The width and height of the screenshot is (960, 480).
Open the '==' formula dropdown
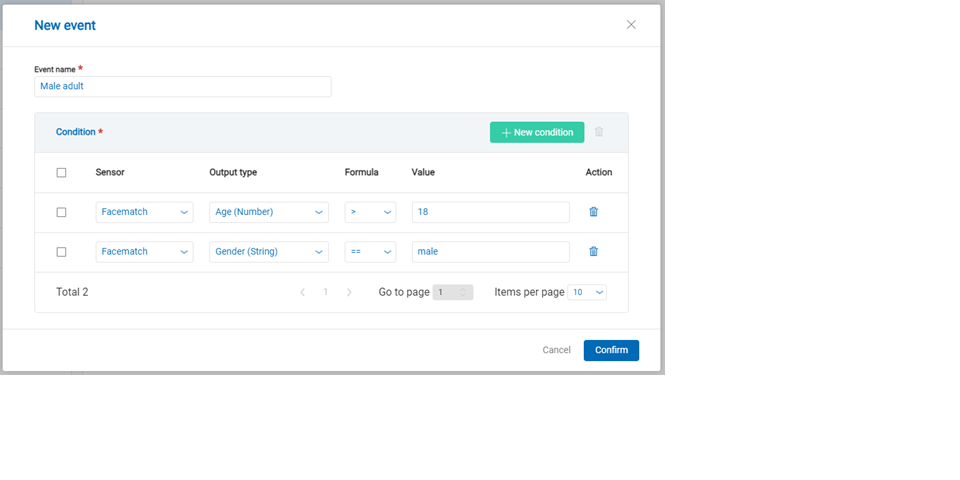[370, 252]
